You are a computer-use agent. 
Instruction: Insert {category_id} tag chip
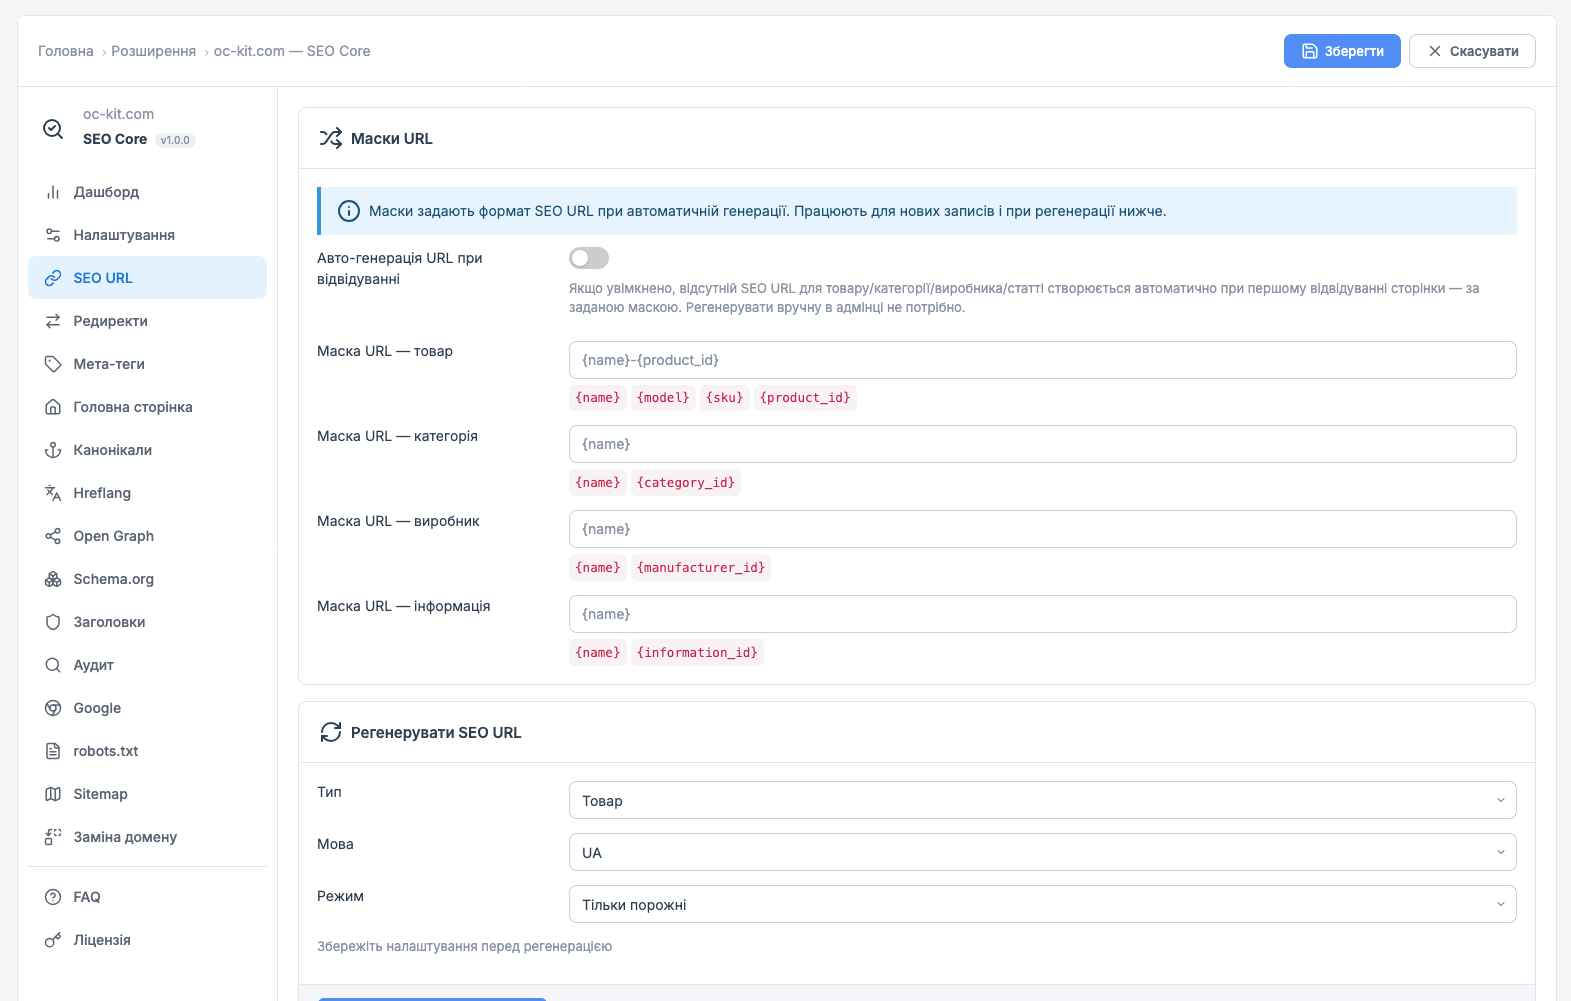click(x=686, y=483)
